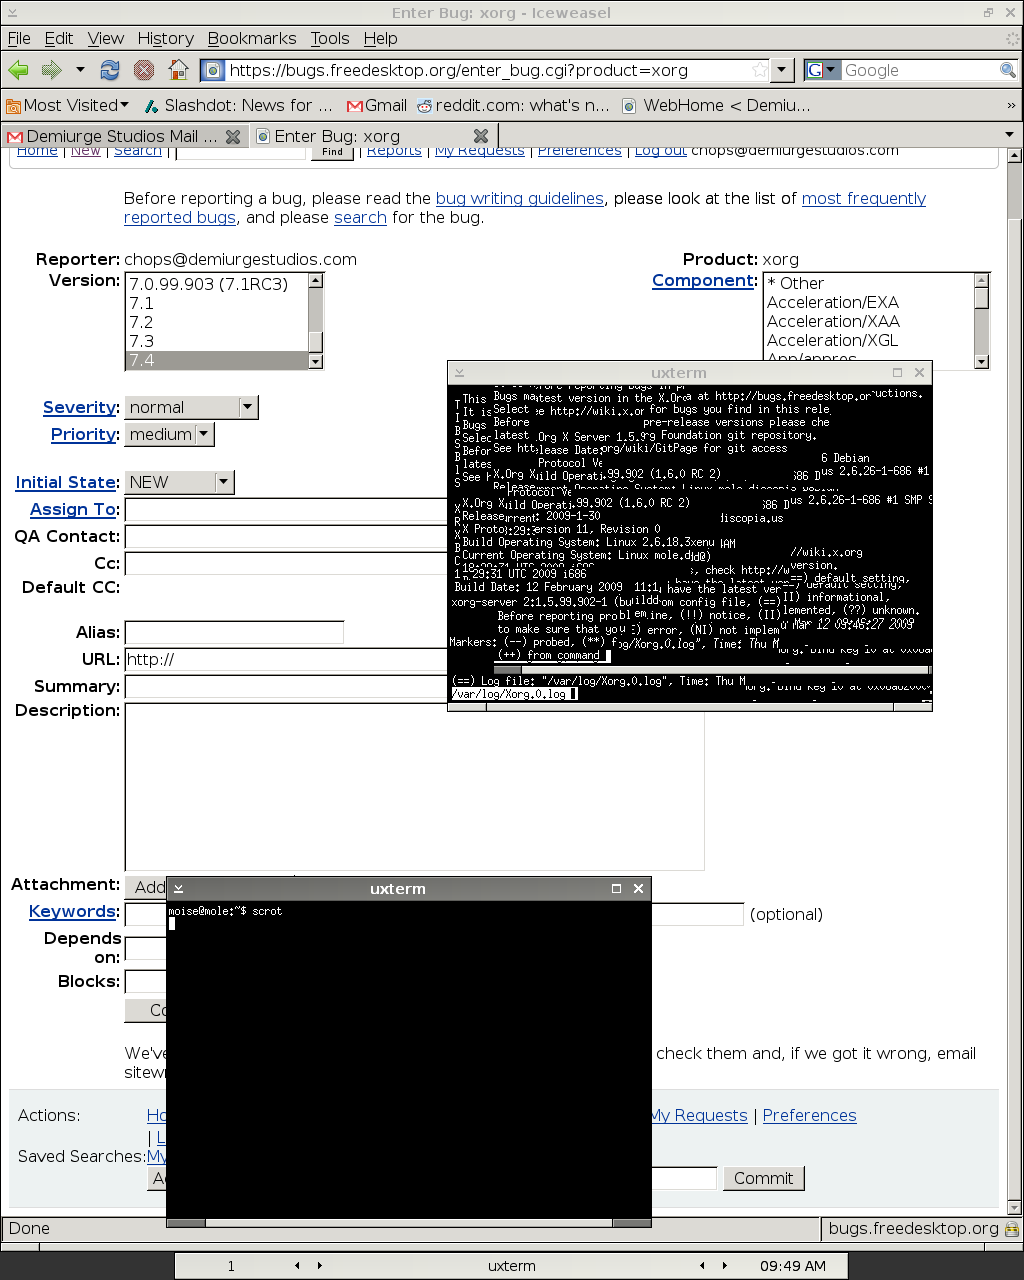
Task: Click the Stop loading icon
Action: pyautogui.click(x=144, y=70)
